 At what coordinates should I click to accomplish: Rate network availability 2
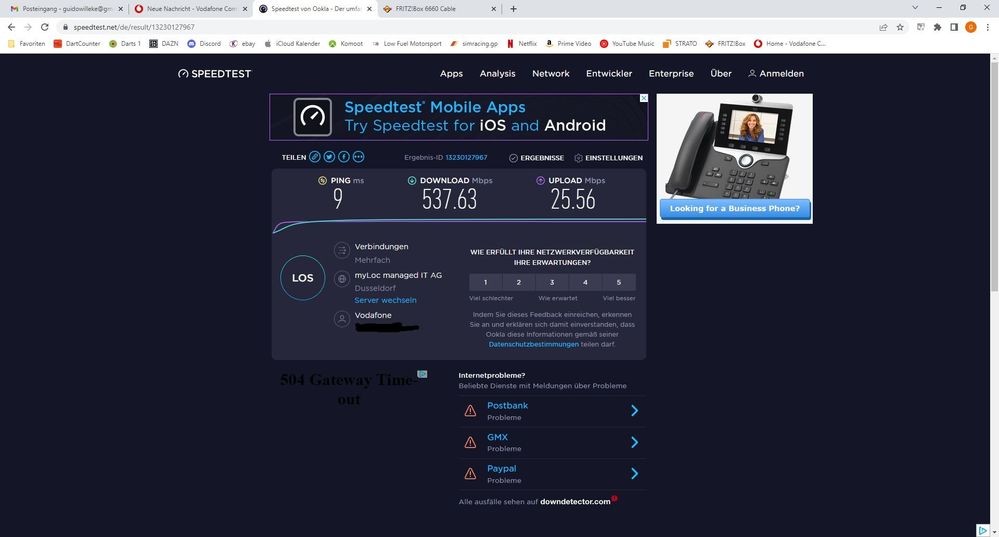[x=519, y=282]
